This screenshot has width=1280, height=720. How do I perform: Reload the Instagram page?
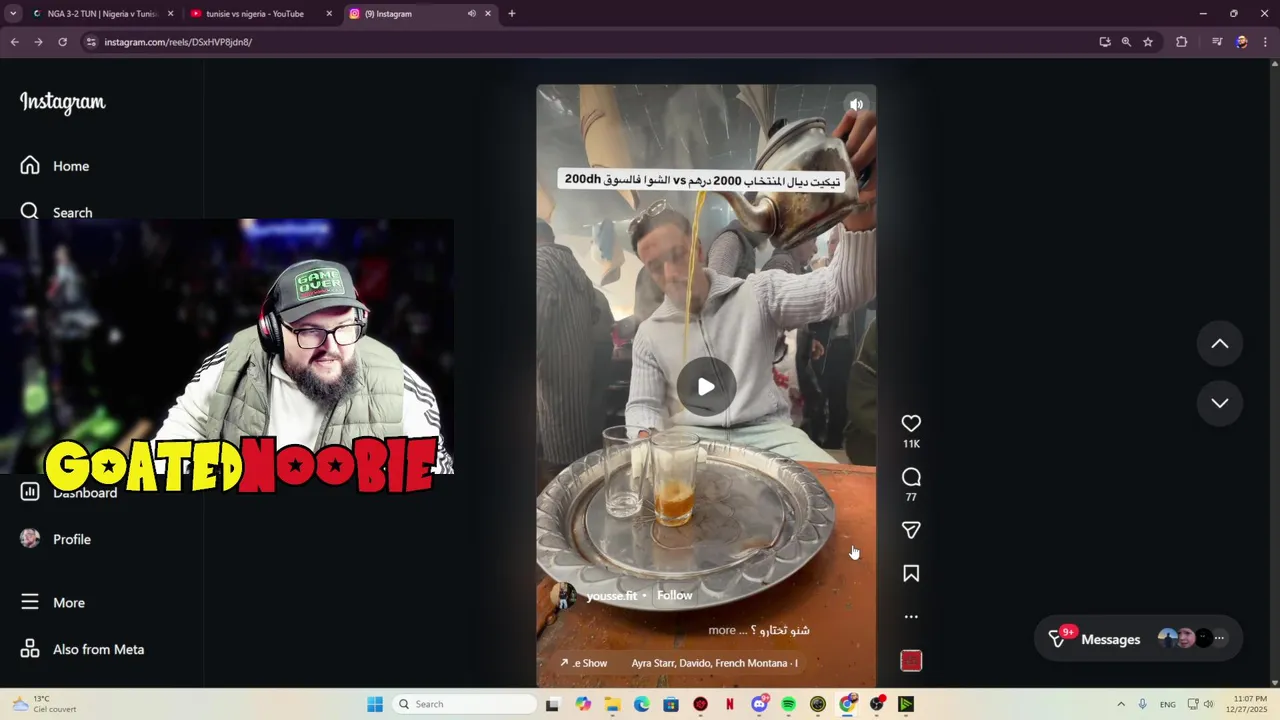[x=62, y=42]
